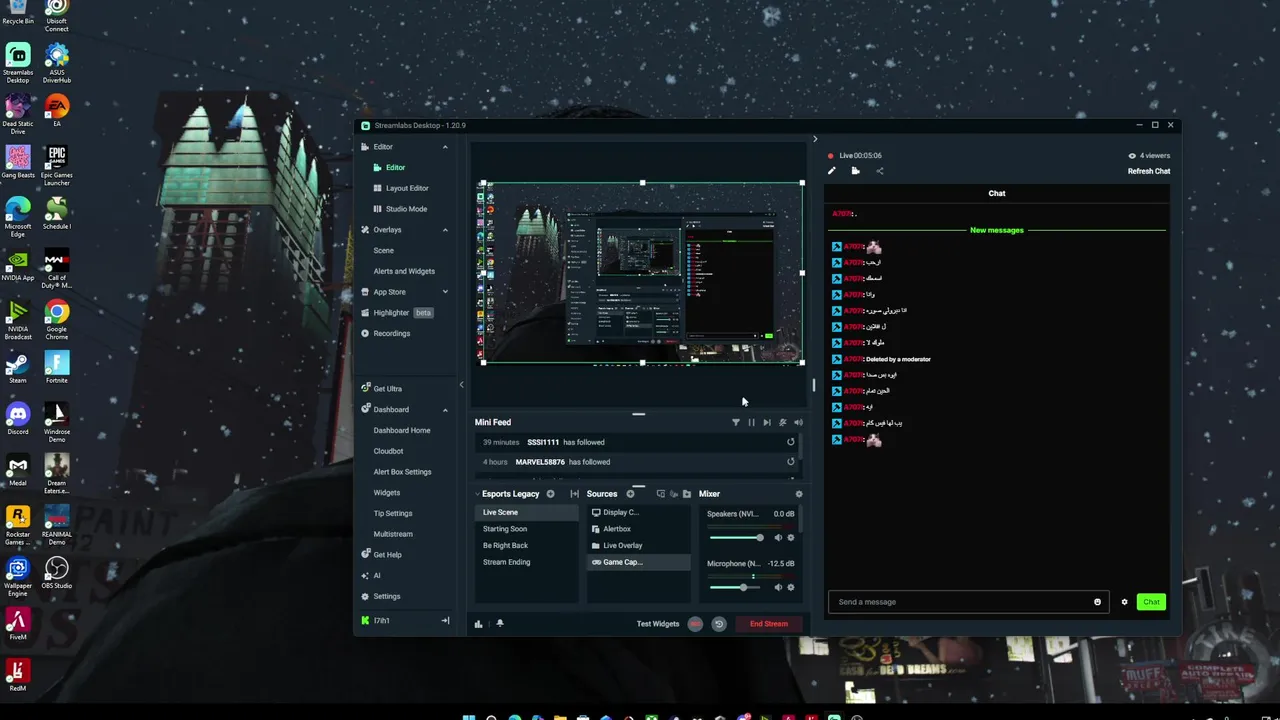Mute the Microphone audio source
The width and height of the screenshot is (1280, 720).
(x=778, y=587)
